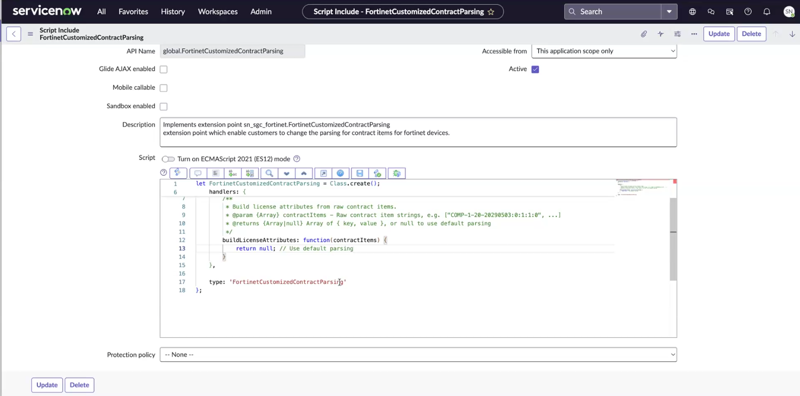Open the globe scope picker icon
This screenshot has height=396, width=800.
pos(692,12)
